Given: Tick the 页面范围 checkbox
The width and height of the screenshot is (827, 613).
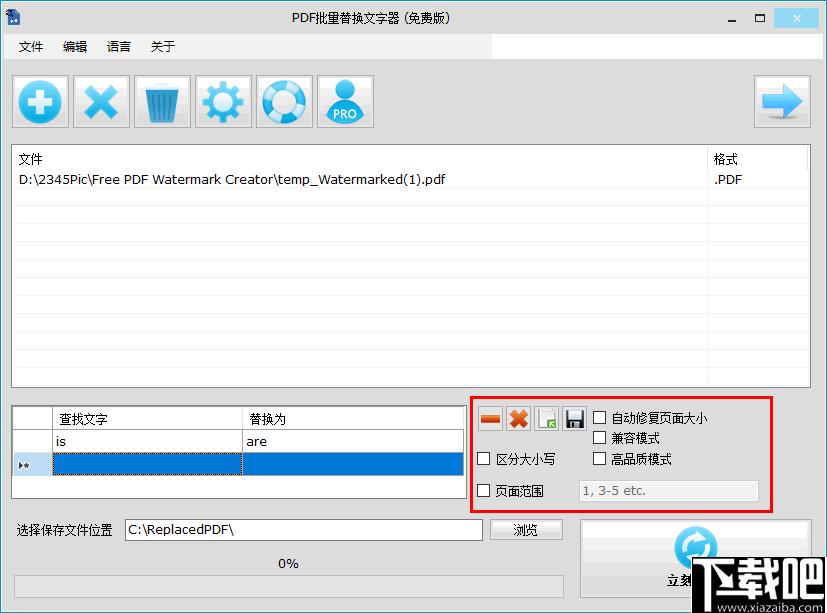Looking at the screenshot, I should point(484,491).
